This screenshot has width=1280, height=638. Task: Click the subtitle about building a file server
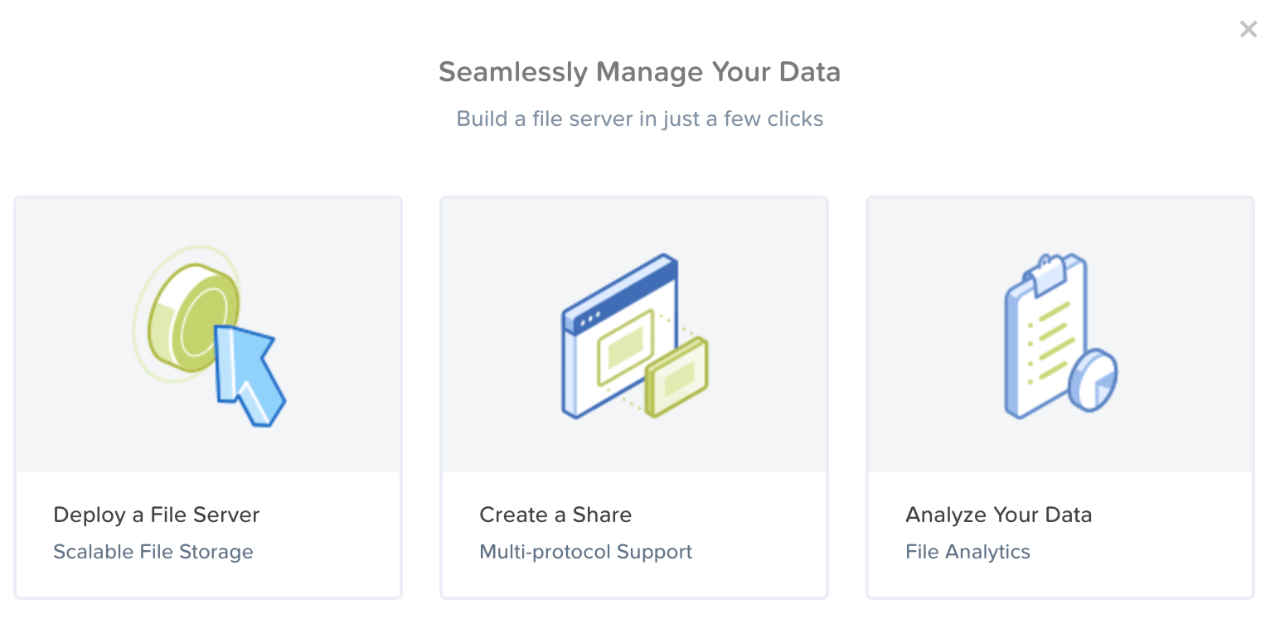pos(639,118)
